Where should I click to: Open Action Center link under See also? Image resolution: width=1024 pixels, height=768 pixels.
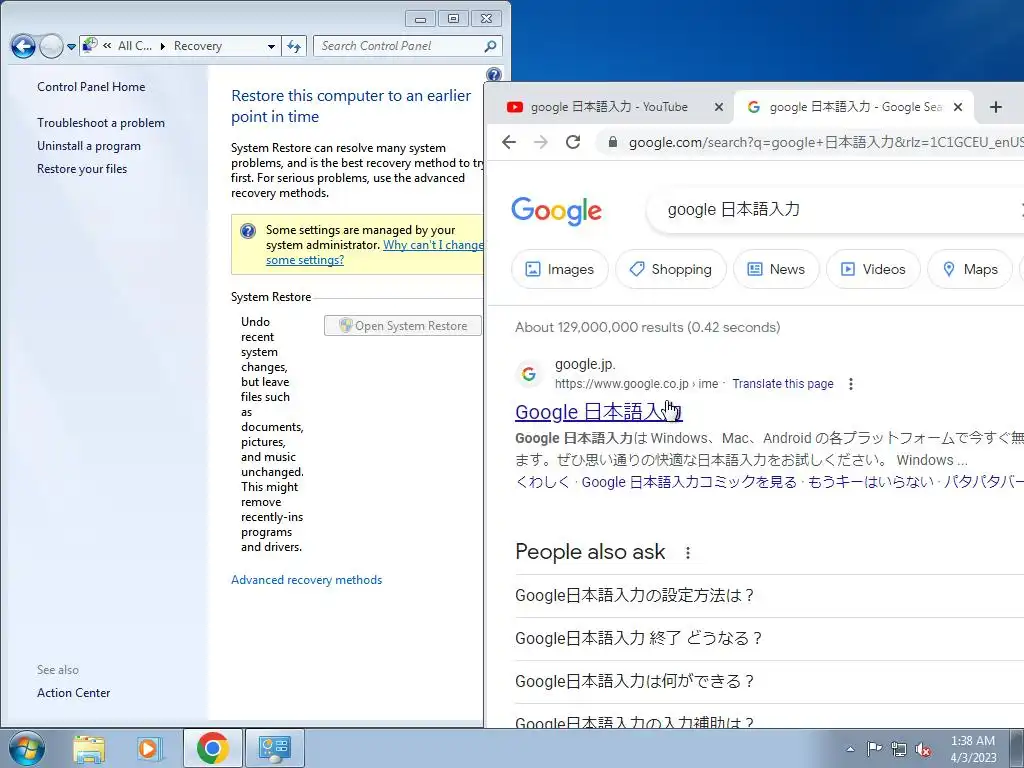coord(73,693)
